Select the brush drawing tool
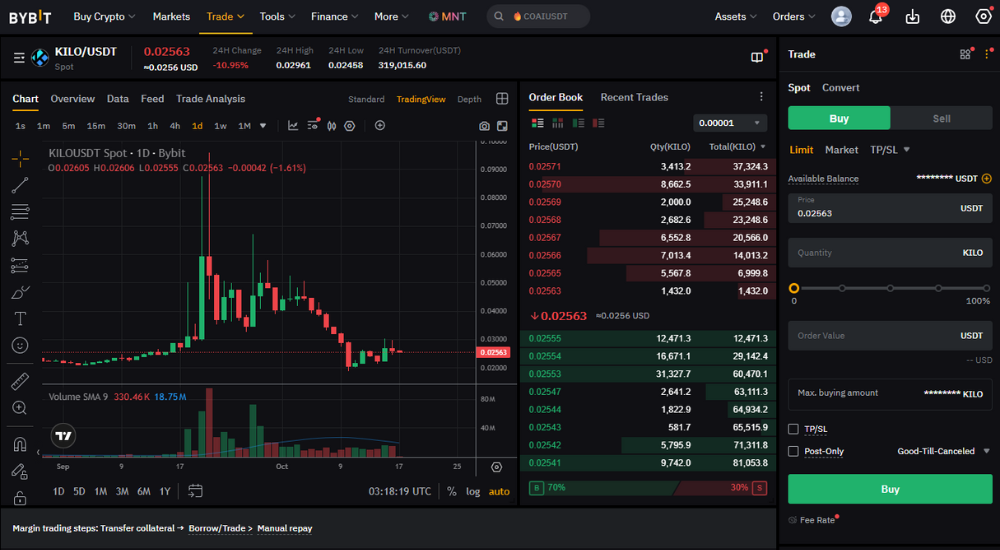This screenshot has height=550, width=1000. coord(20,292)
